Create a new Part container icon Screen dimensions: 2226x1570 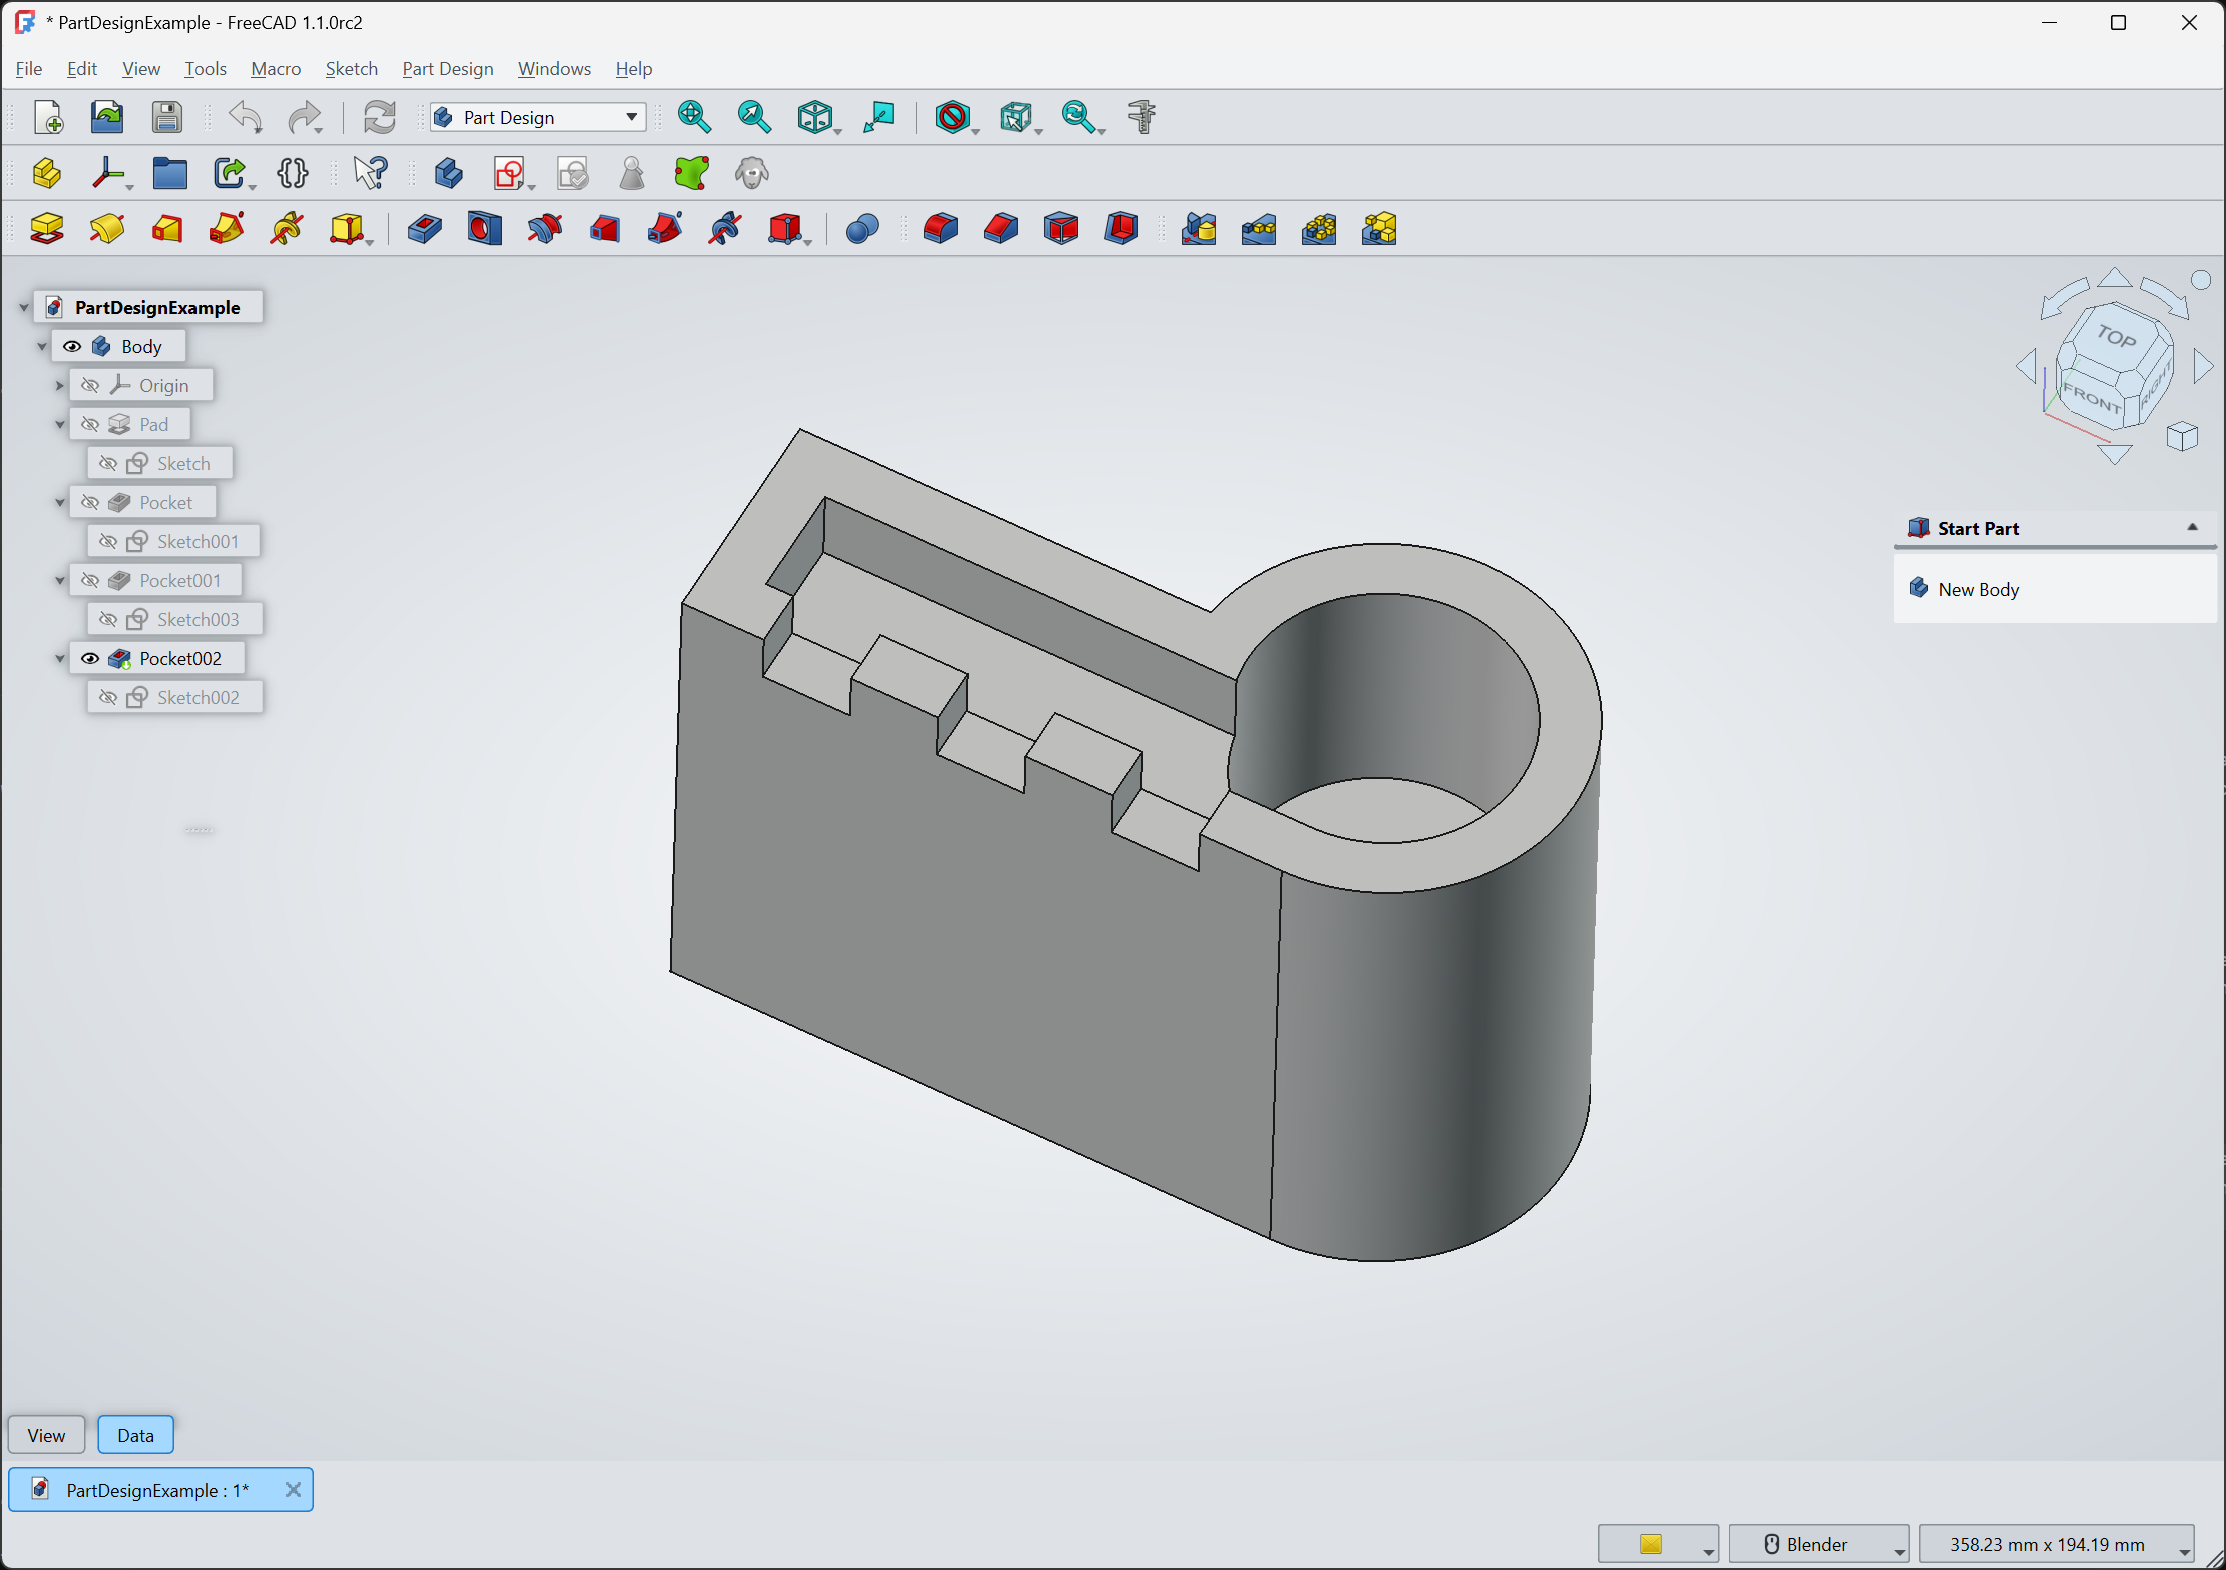coord(46,173)
